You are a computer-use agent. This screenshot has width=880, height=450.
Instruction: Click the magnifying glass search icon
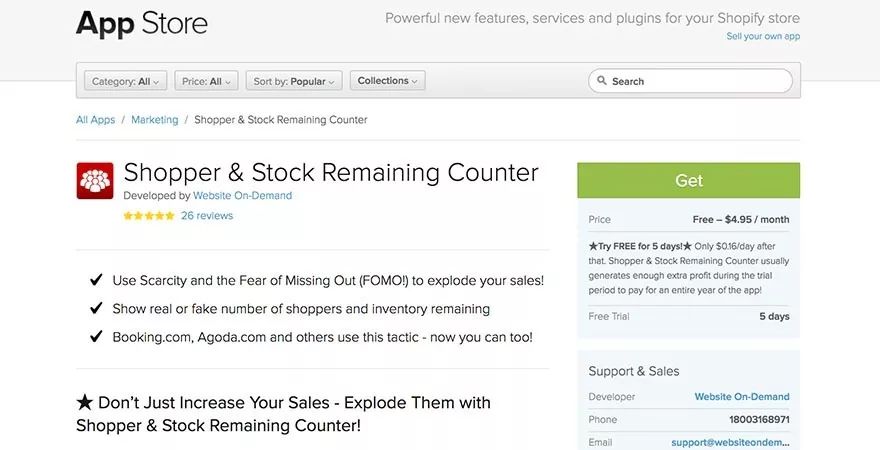[x=602, y=81]
